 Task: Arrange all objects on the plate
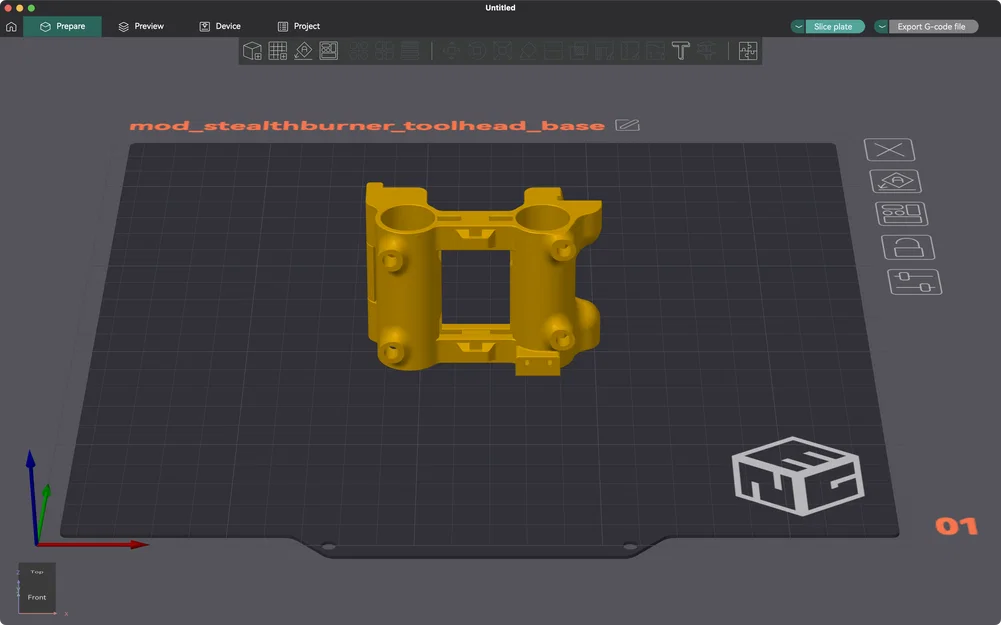(328, 50)
